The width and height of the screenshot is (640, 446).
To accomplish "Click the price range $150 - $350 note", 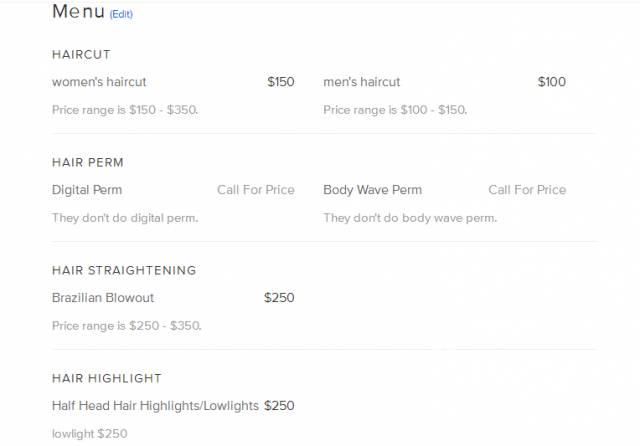I will pos(125,110).
